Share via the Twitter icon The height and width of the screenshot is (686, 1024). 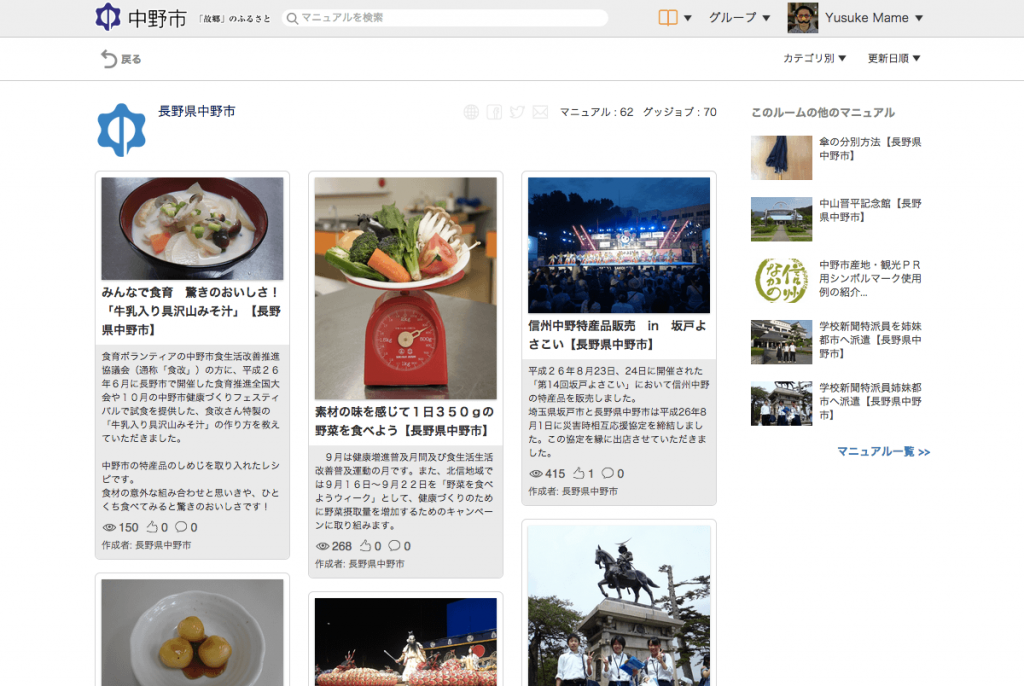pyautogui.click(x=517, y=112)
